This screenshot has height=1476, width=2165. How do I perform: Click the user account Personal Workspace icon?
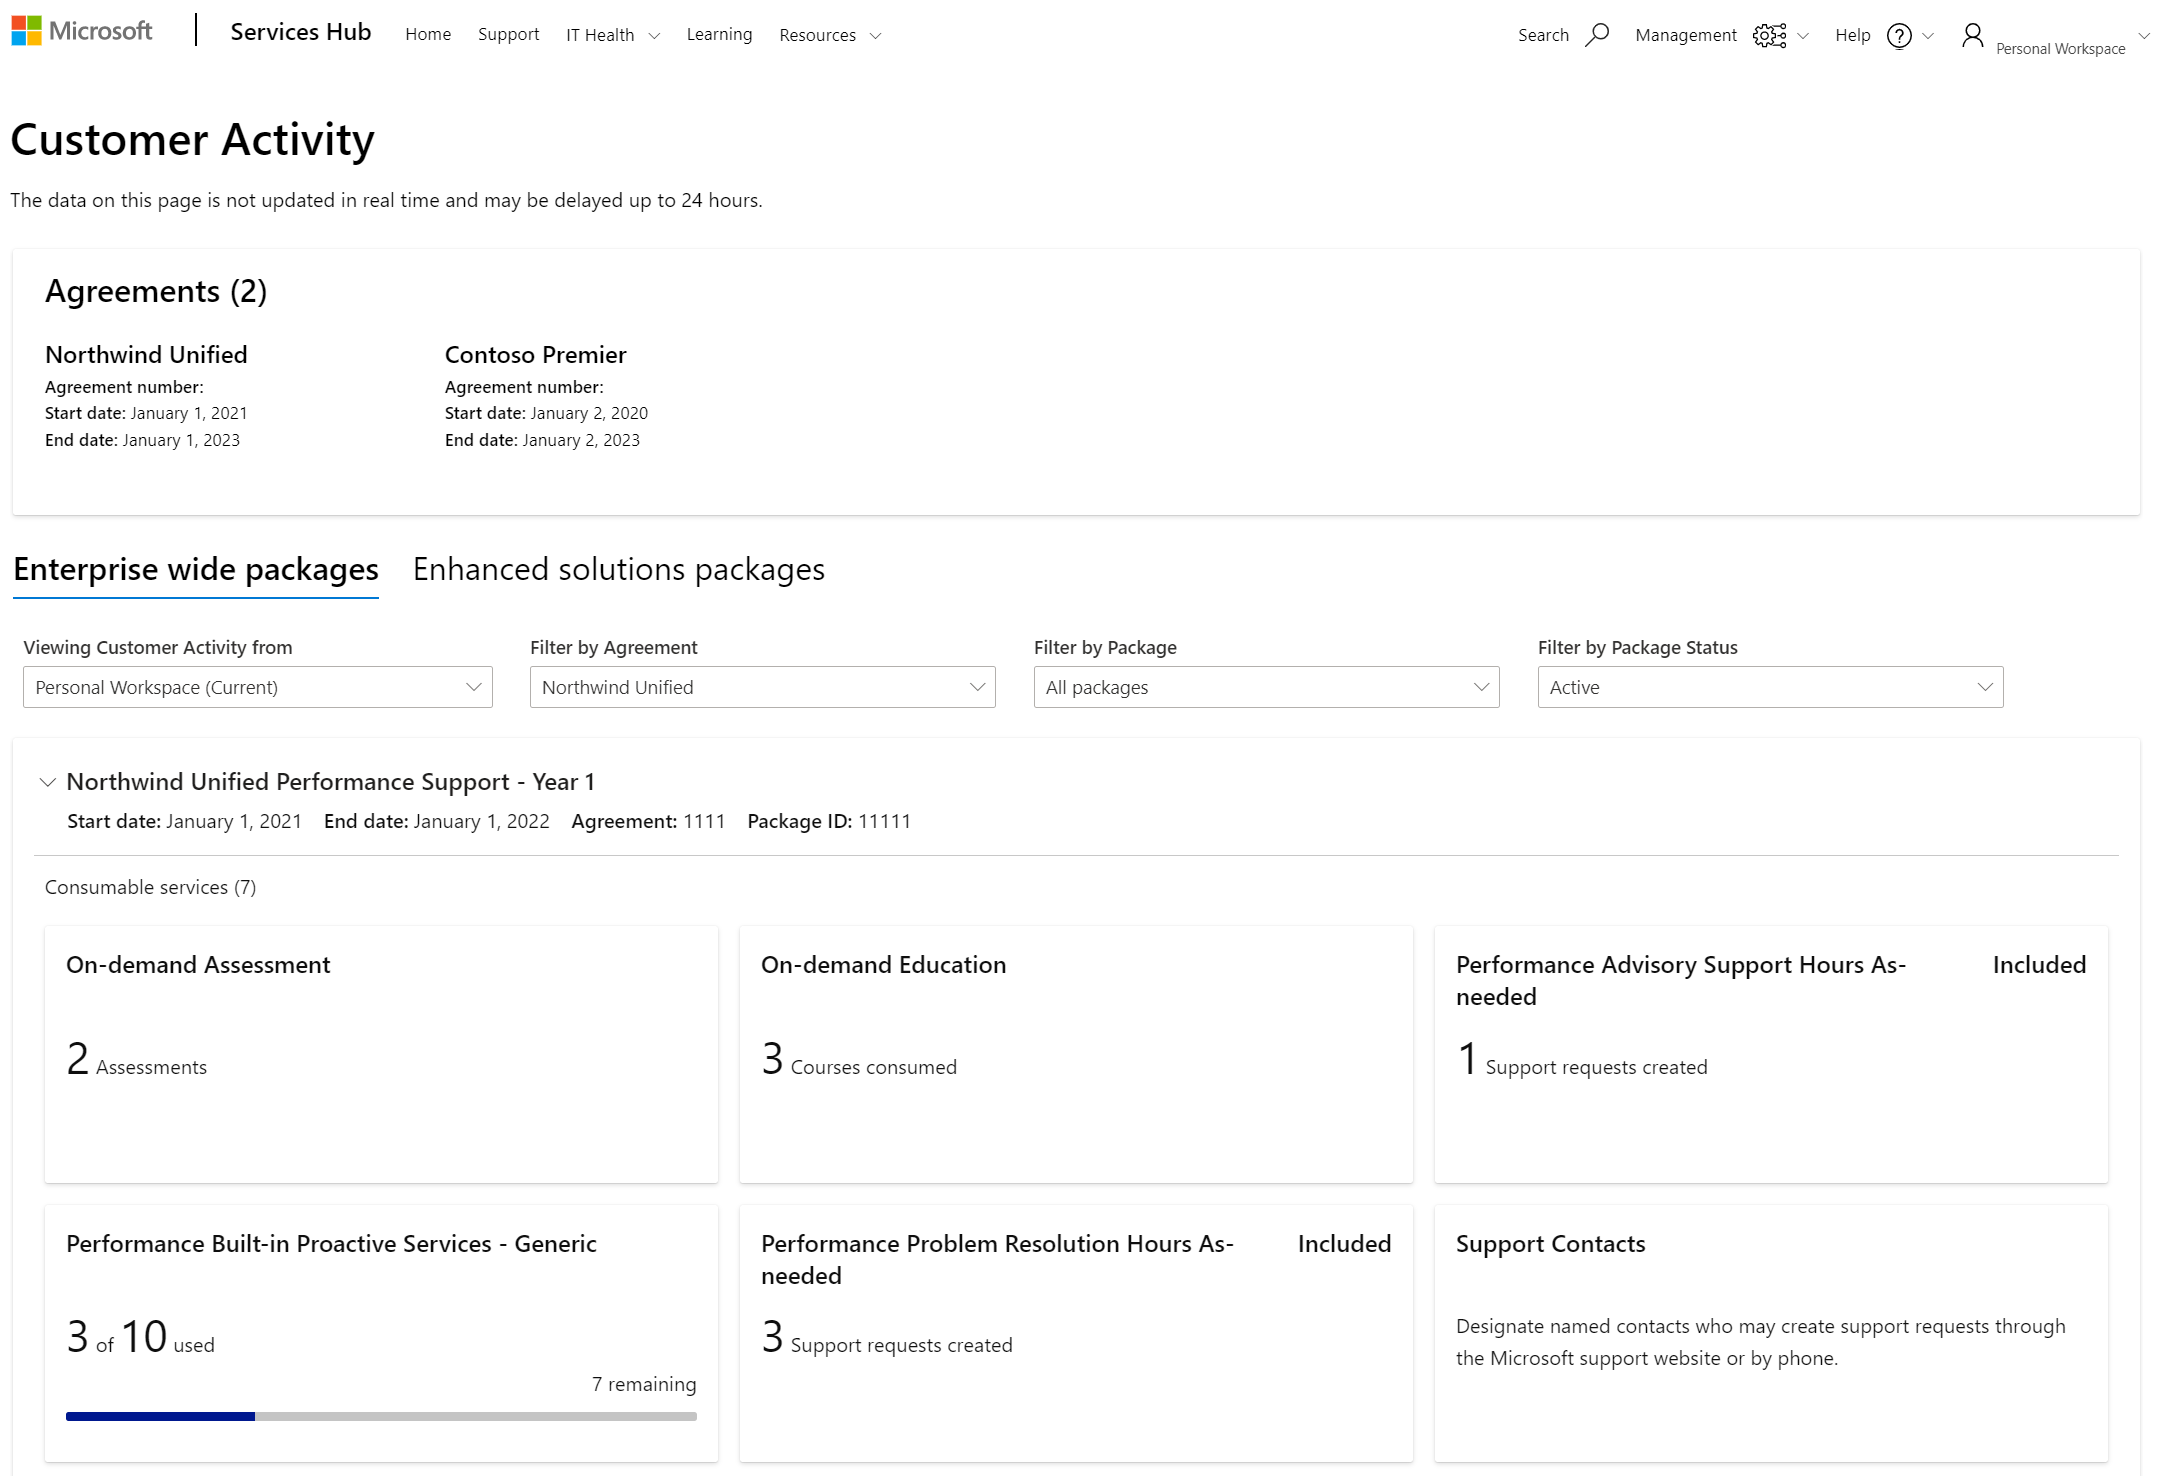(1973, 35)
